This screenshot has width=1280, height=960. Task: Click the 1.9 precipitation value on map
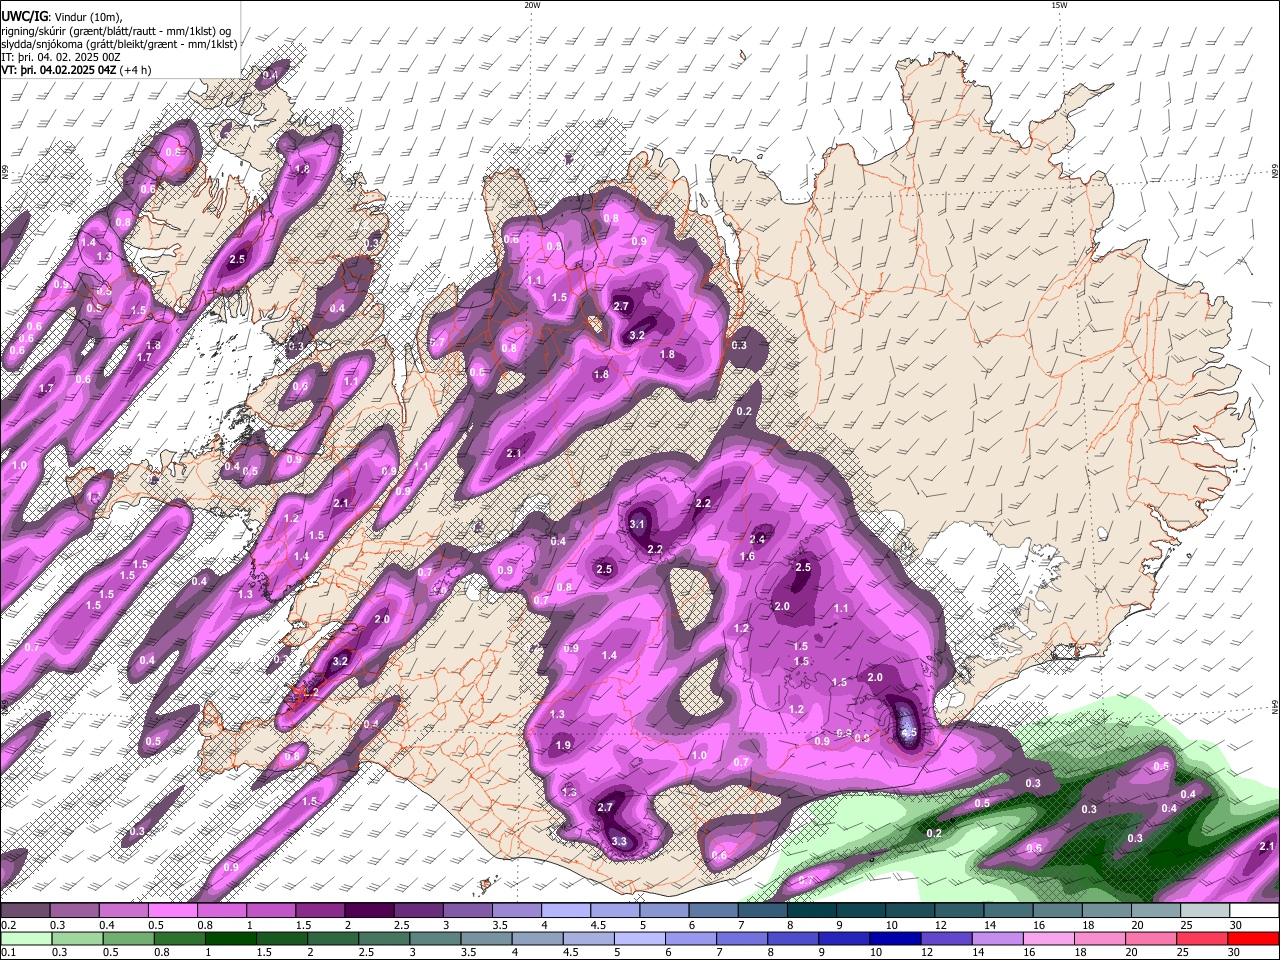click(x=563, y=745)
